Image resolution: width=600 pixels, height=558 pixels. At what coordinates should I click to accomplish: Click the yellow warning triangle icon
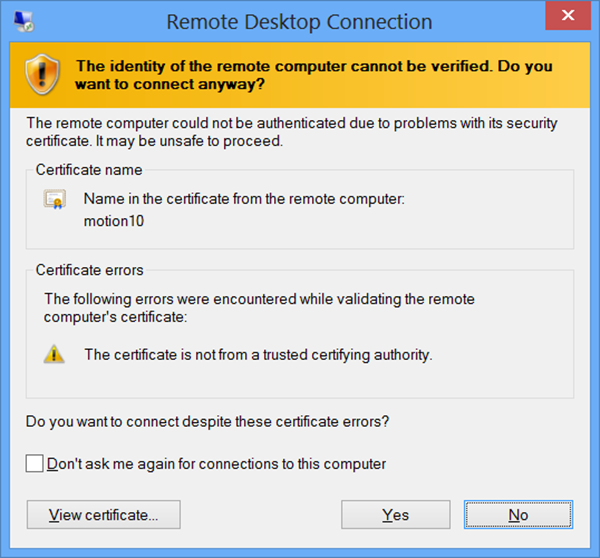click(x=54, y=354)
